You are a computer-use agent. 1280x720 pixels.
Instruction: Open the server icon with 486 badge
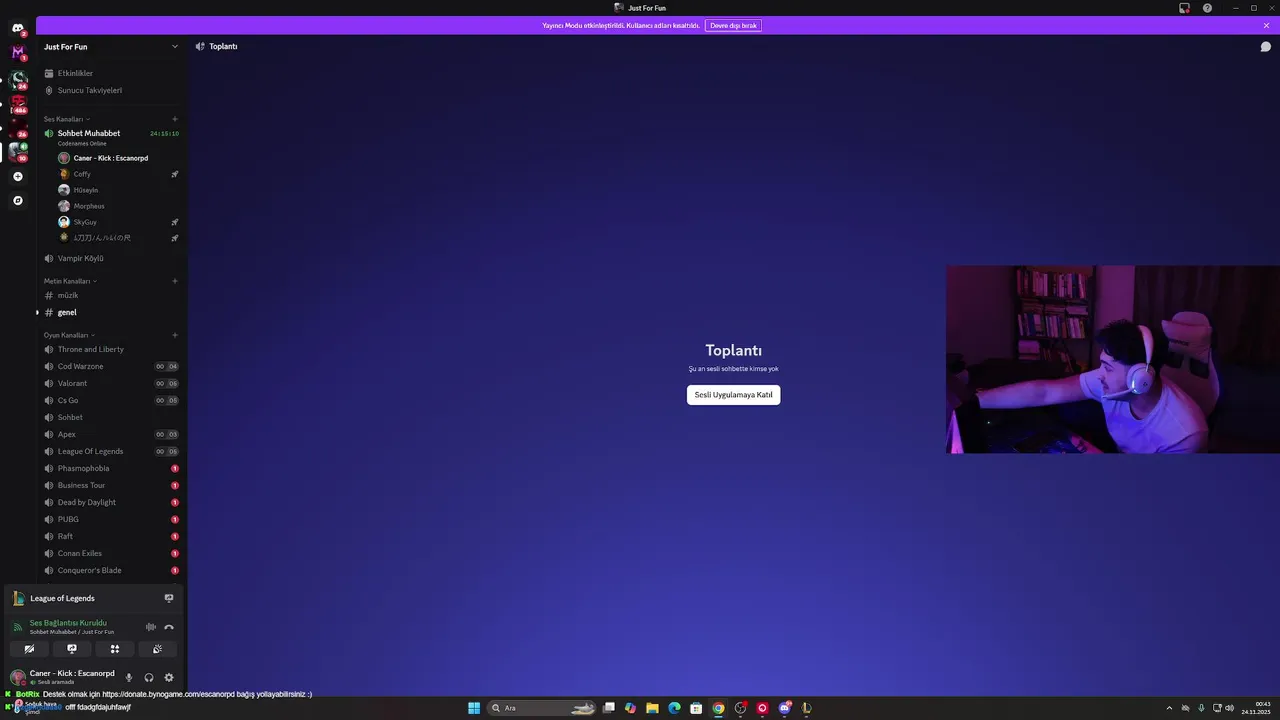coord(17,103)
